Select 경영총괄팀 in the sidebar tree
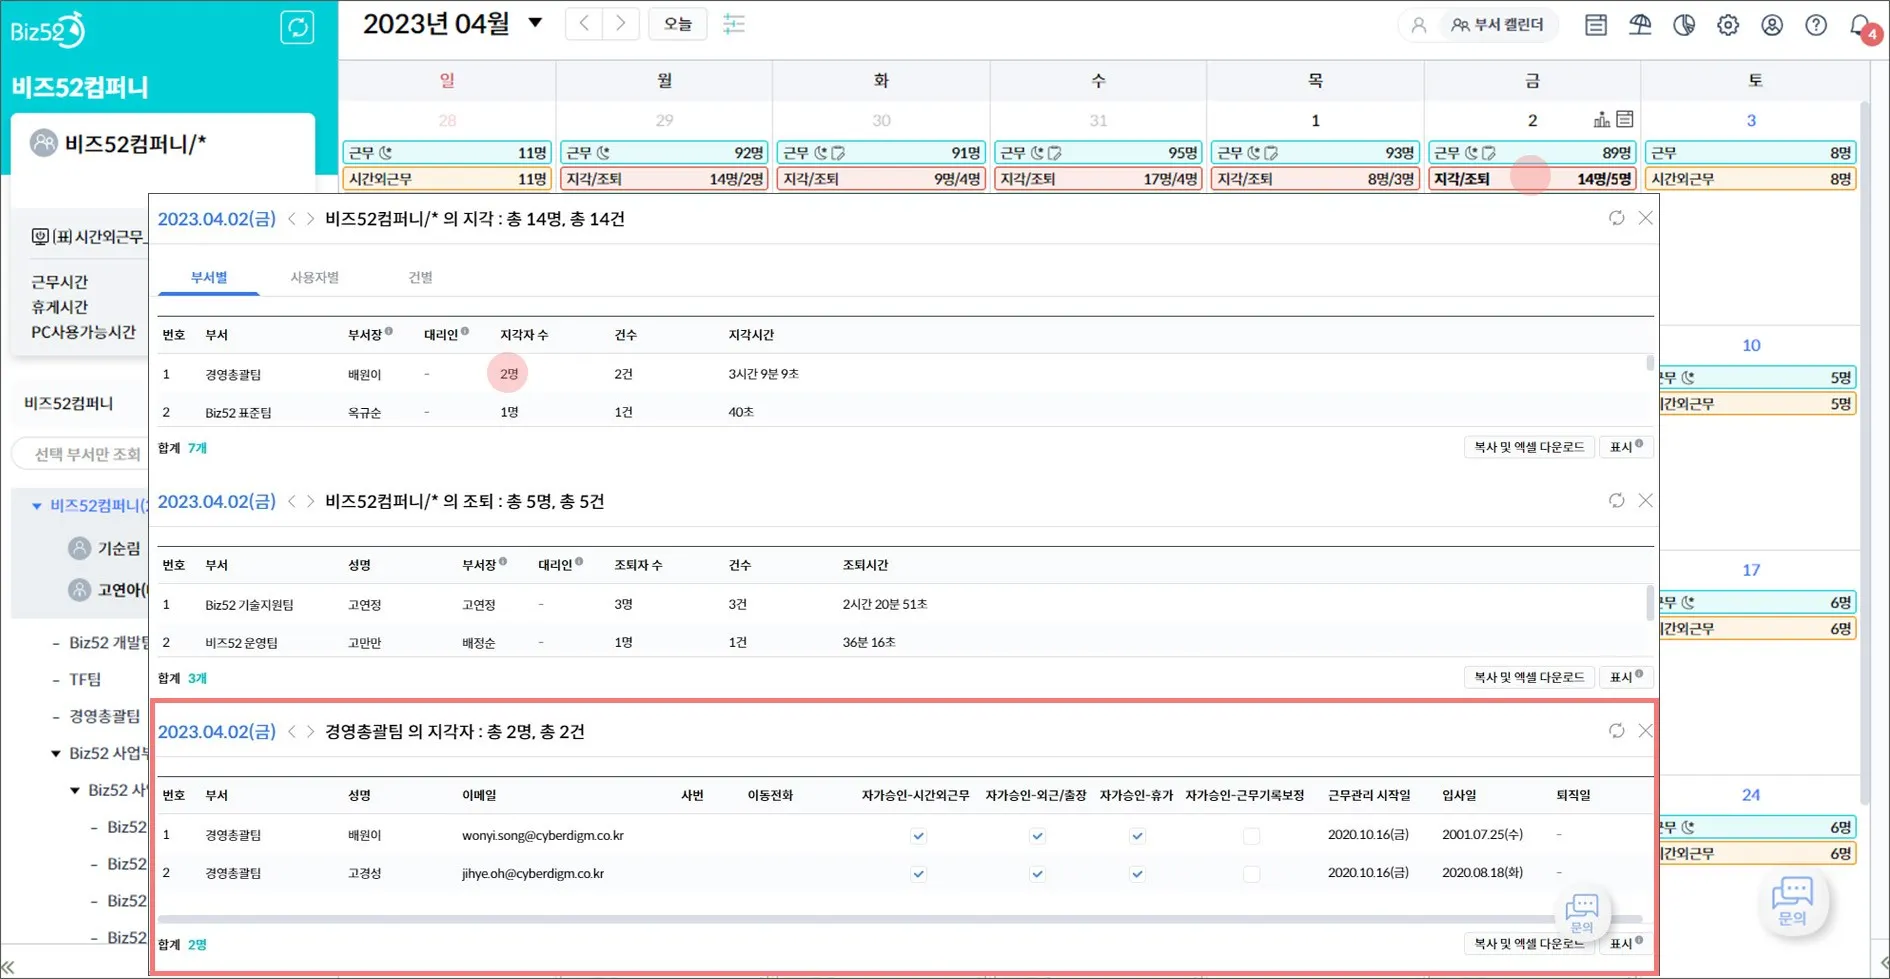 click(104, 716)
